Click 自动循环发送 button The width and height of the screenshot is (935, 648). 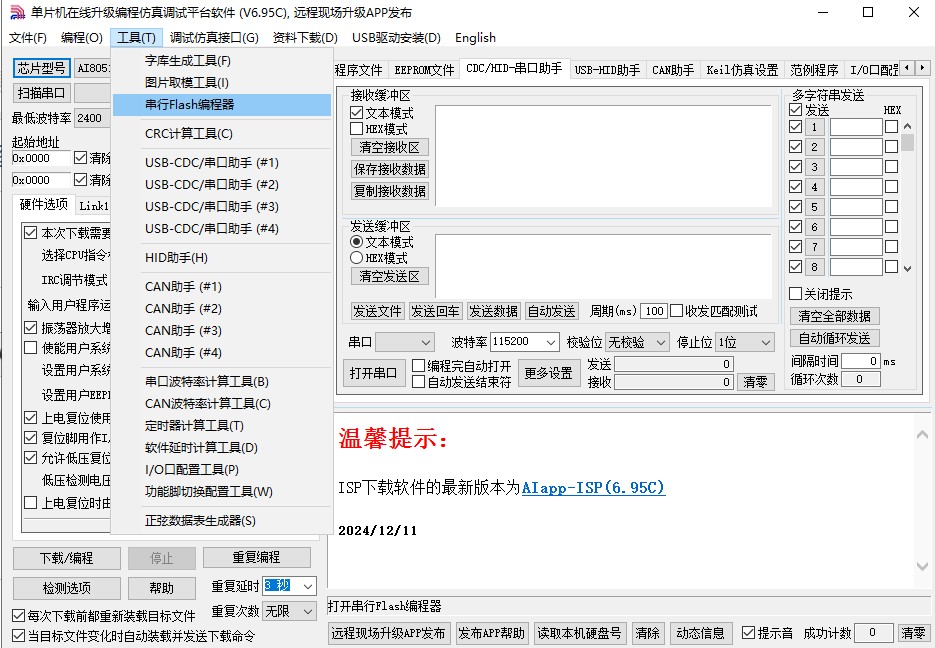[x=834, y=339]
